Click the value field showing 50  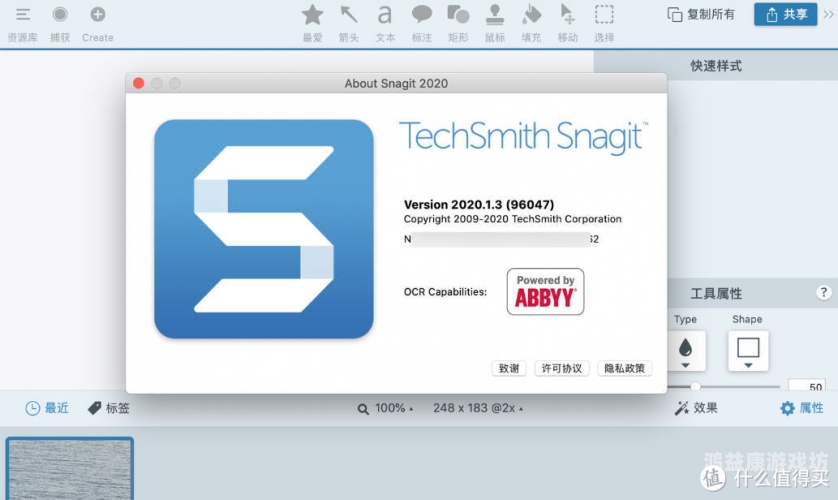[x=807, y=386]
